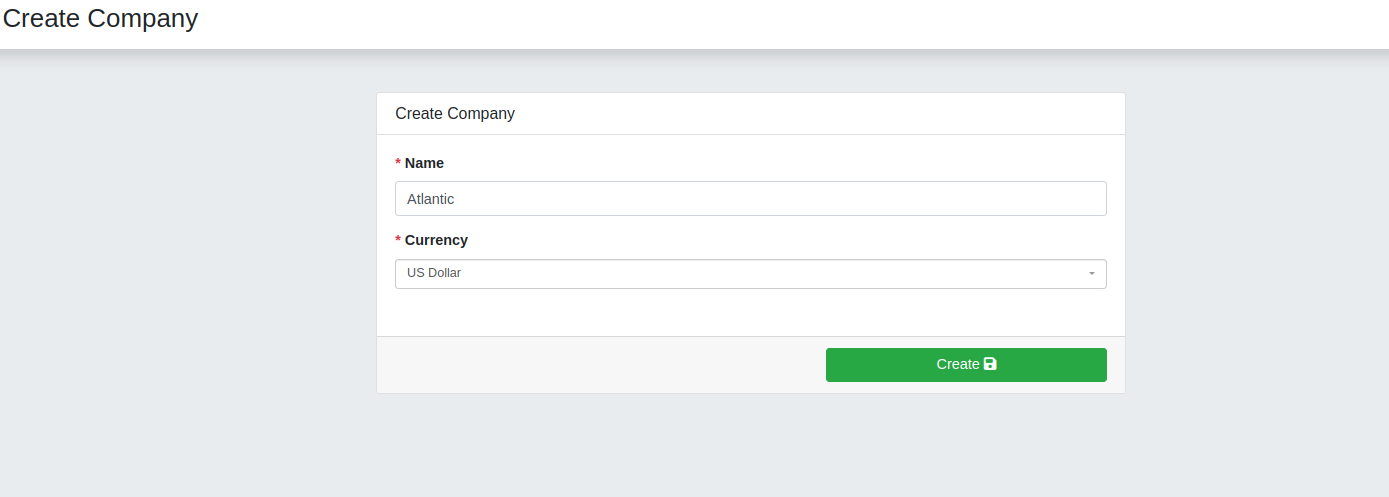Open the Currency select box
The height and width of the screenshot is (497, 1389).
coord(751,274)
